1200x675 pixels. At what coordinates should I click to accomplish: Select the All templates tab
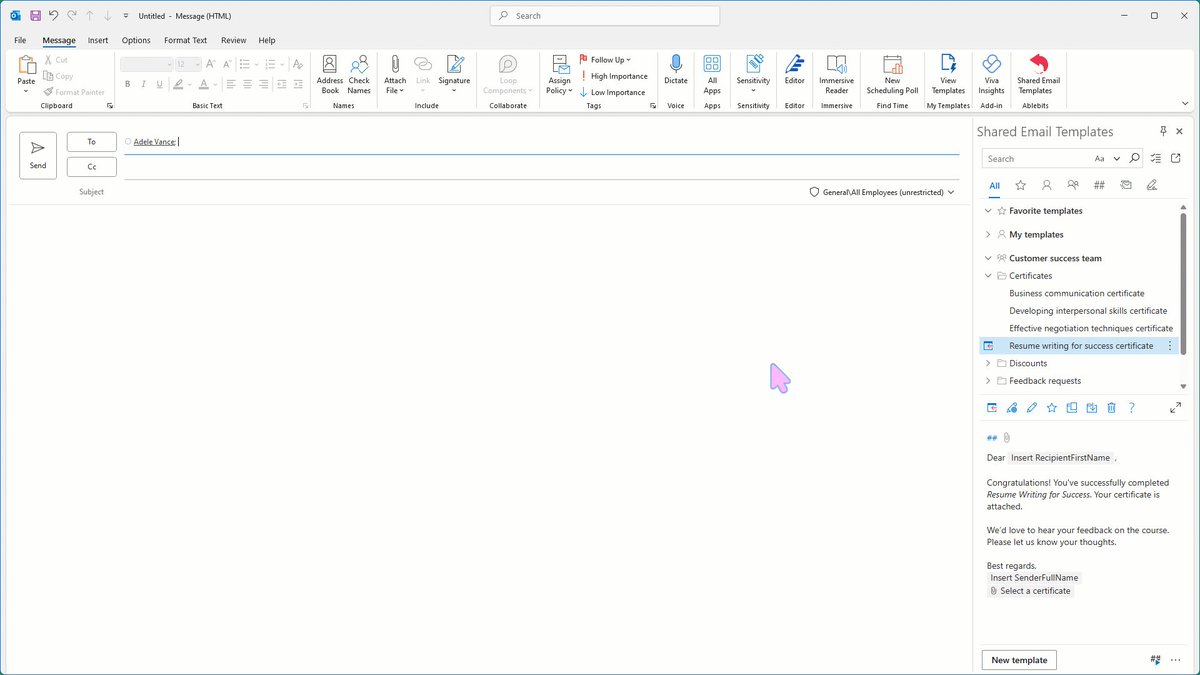(x=995, y=185)
